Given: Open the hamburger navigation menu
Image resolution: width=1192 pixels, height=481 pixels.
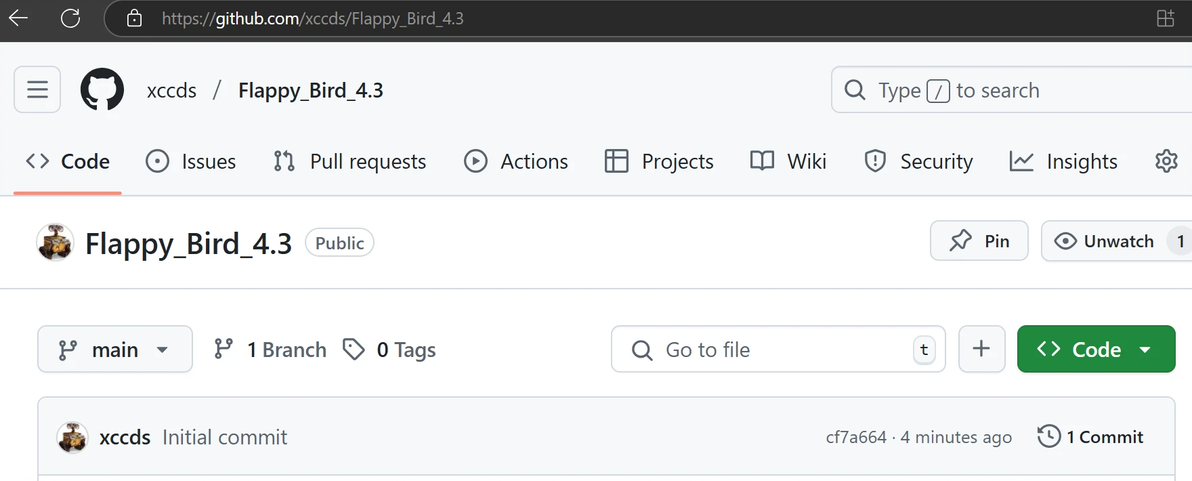Looking at the screenshot, I should (x=37, y=90).
